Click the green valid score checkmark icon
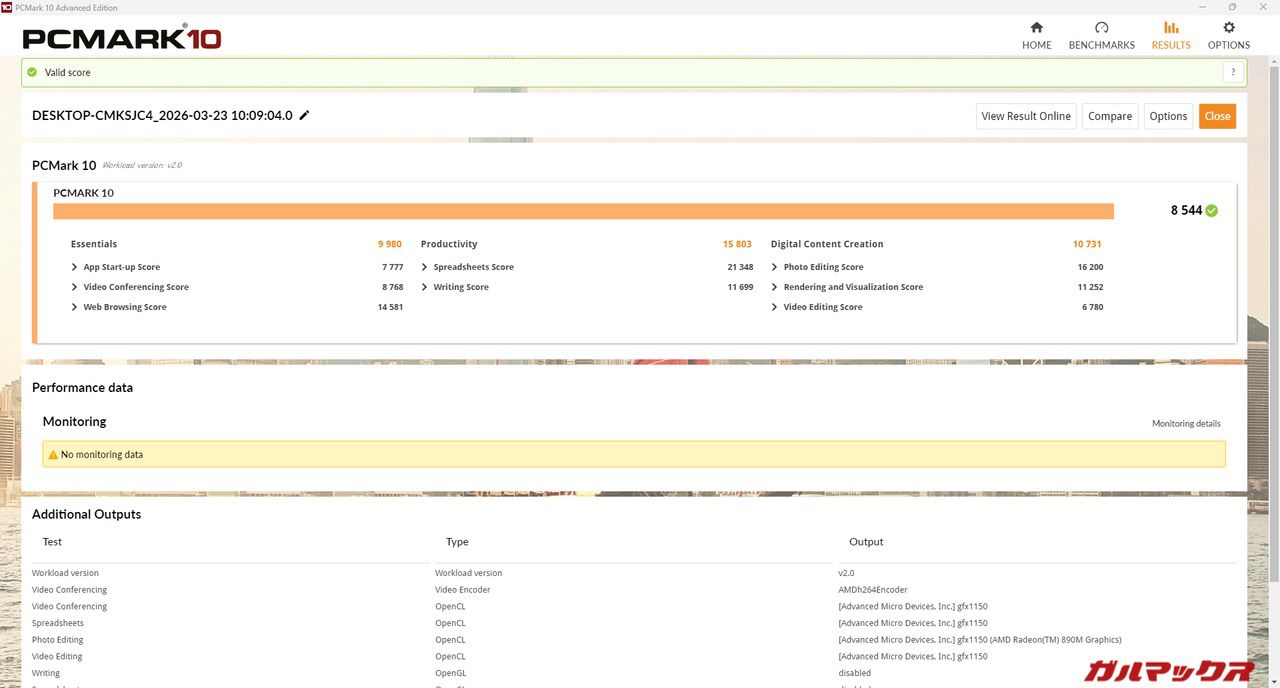1280x688 pixels. [x=32, y=72]
